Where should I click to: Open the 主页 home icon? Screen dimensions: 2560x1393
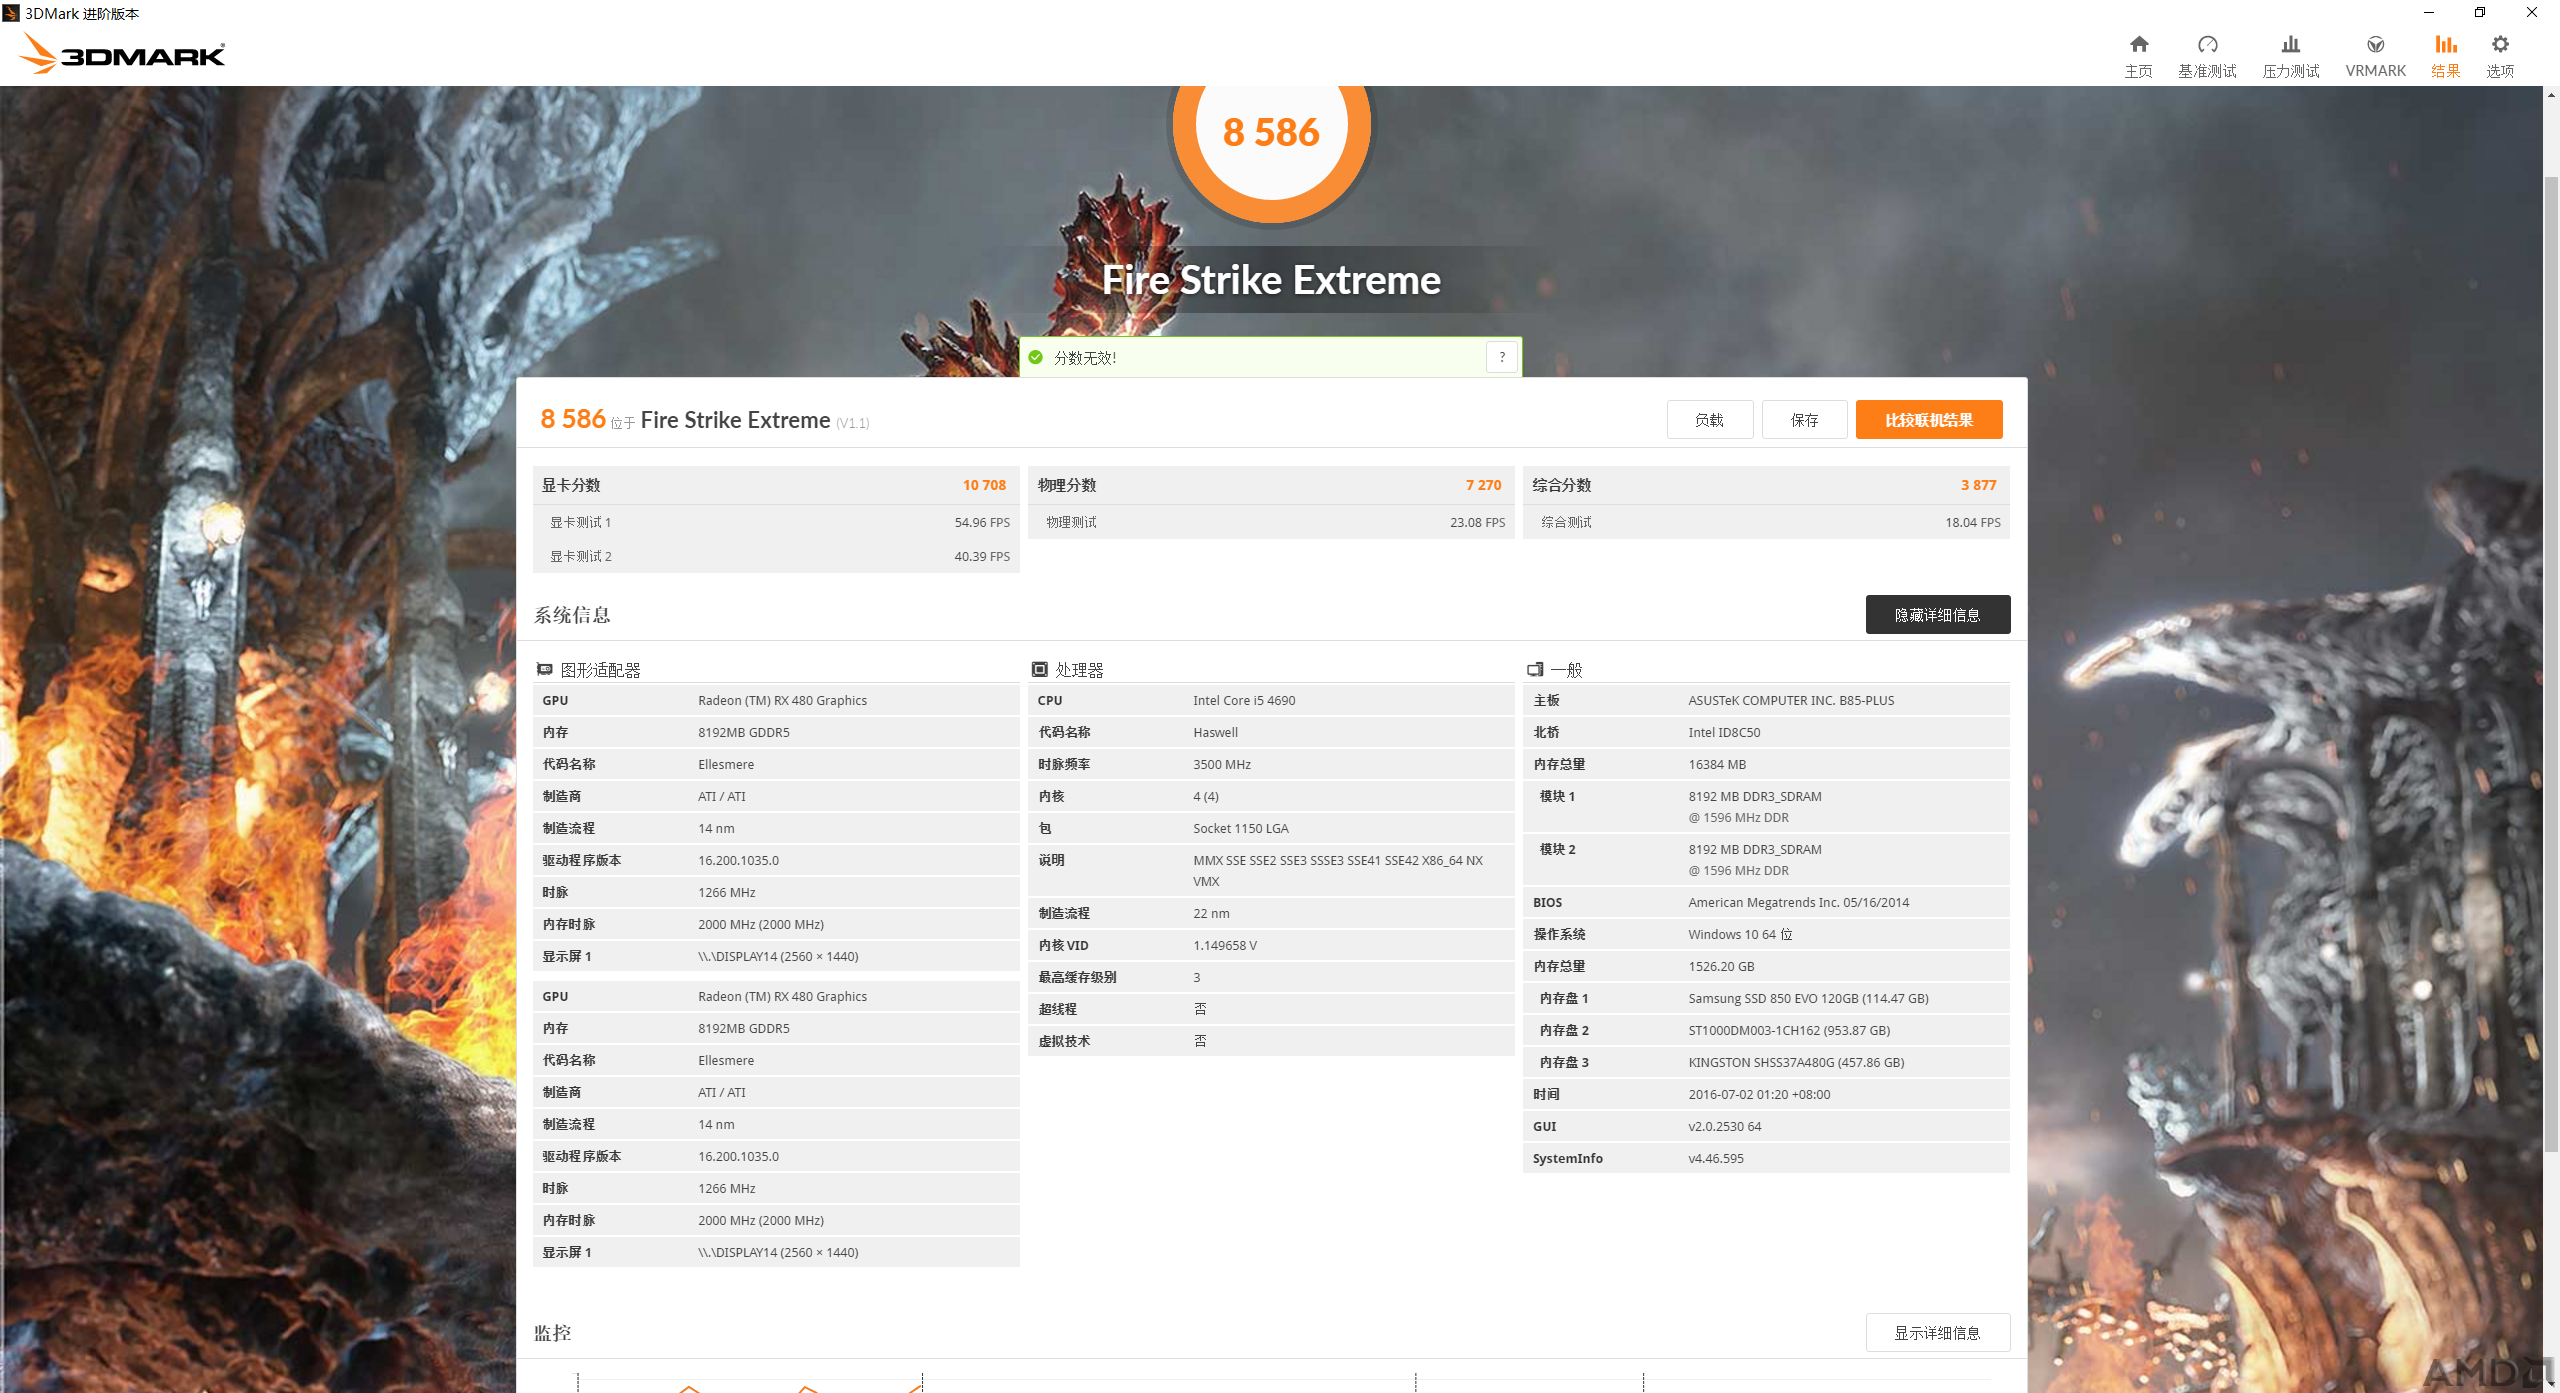pyautogui.click(x=2138, y=45)
